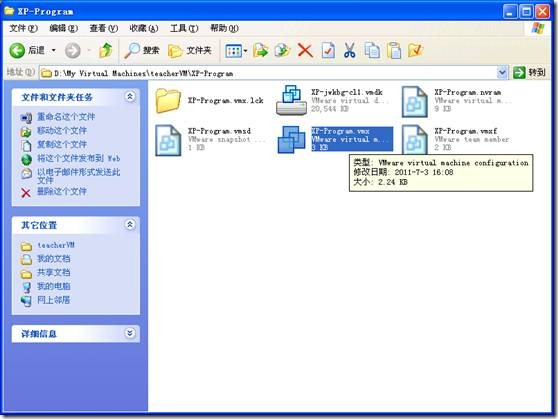Screen dimensions: 558x419
Task: Click 复制这个文件 link
Action: tap(62, 145)
